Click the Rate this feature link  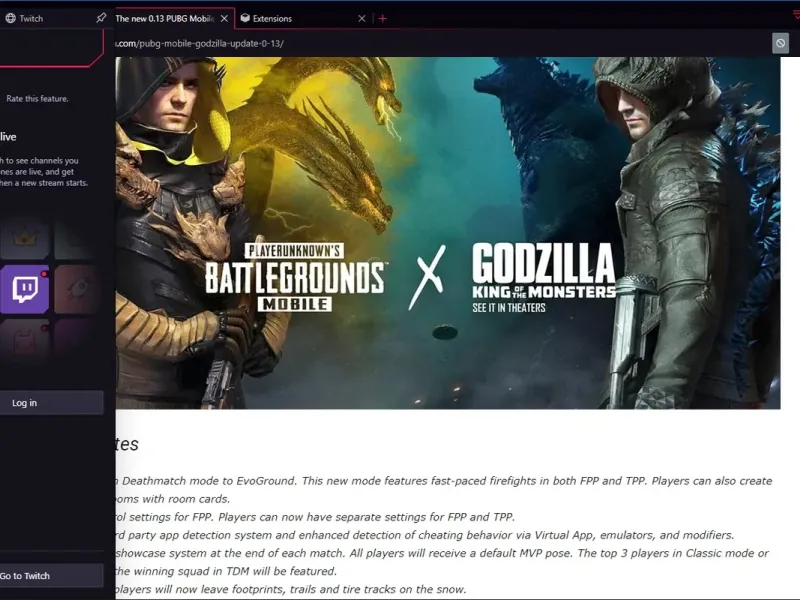click(37, 99)
